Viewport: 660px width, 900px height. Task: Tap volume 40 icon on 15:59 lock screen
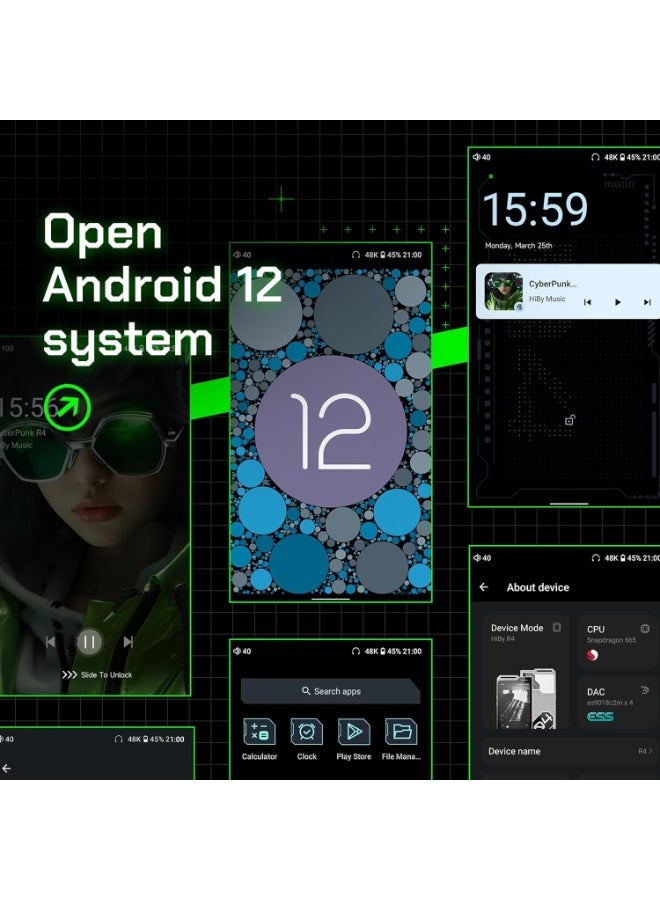[x=482, y=157]
